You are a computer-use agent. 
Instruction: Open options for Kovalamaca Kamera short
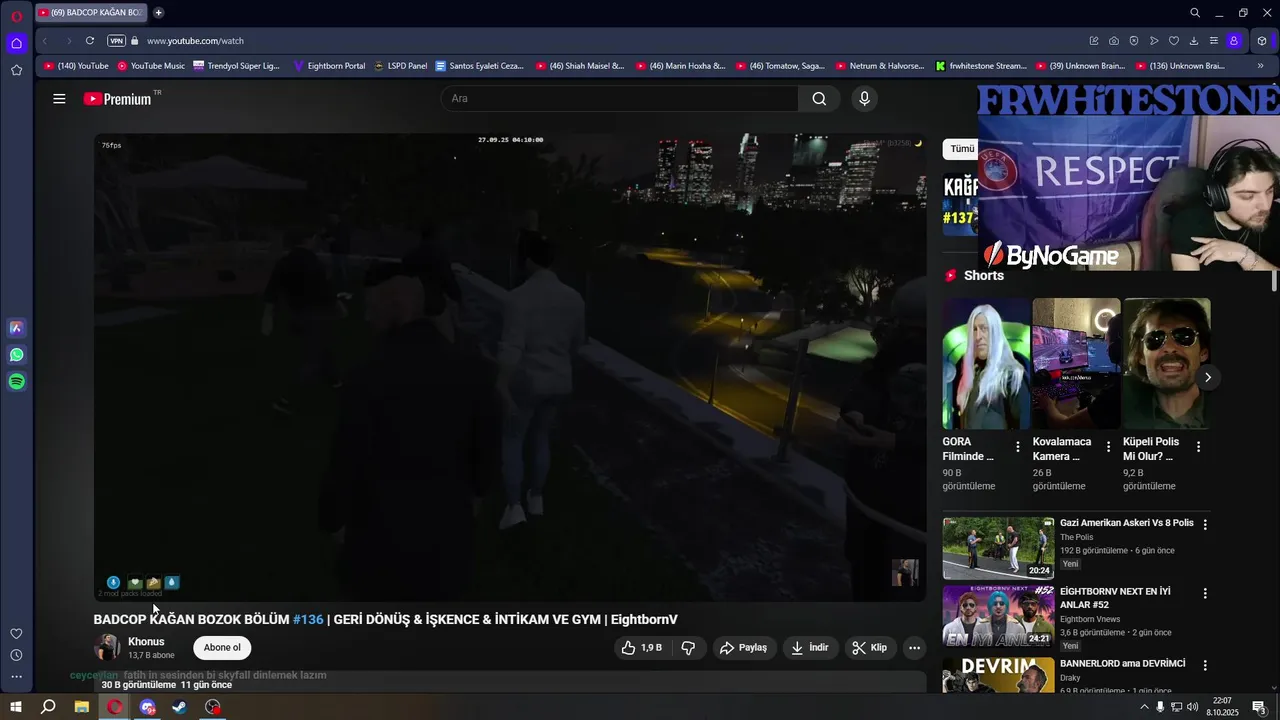(1108, 447)
